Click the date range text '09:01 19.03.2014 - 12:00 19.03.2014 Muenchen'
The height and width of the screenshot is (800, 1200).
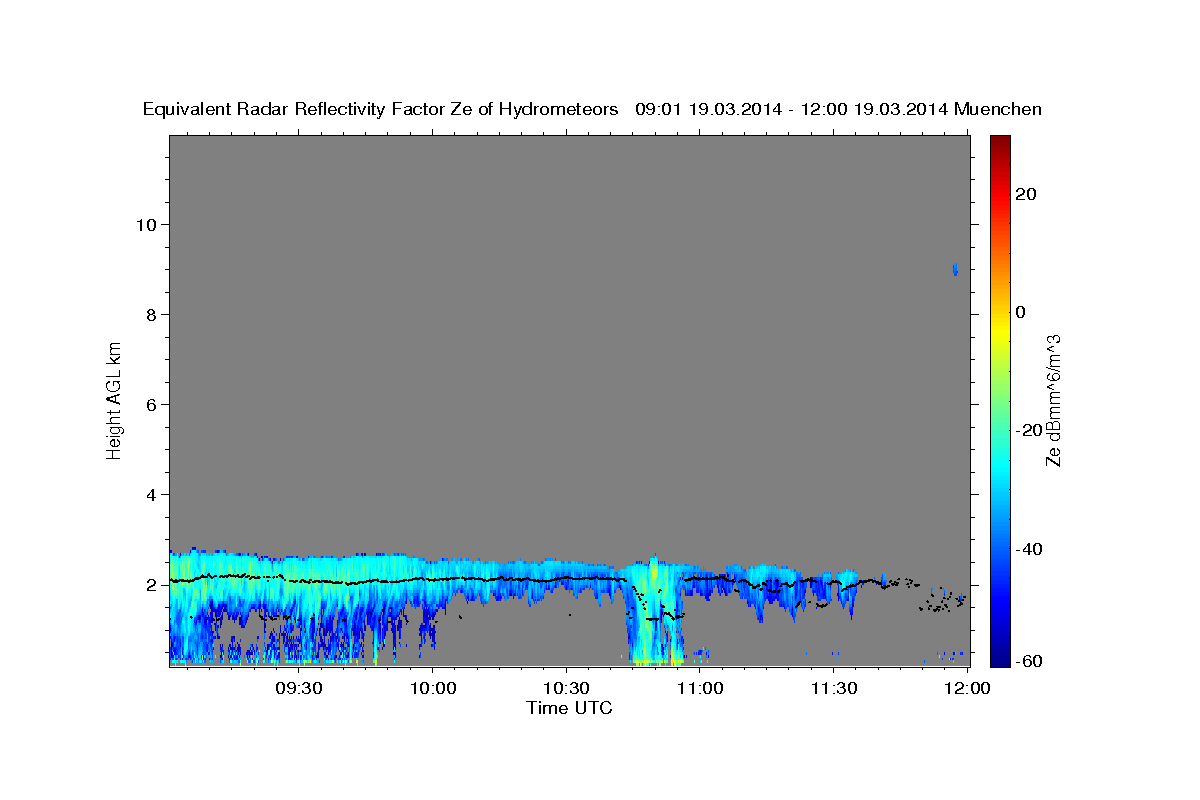(x=839, y=109)
